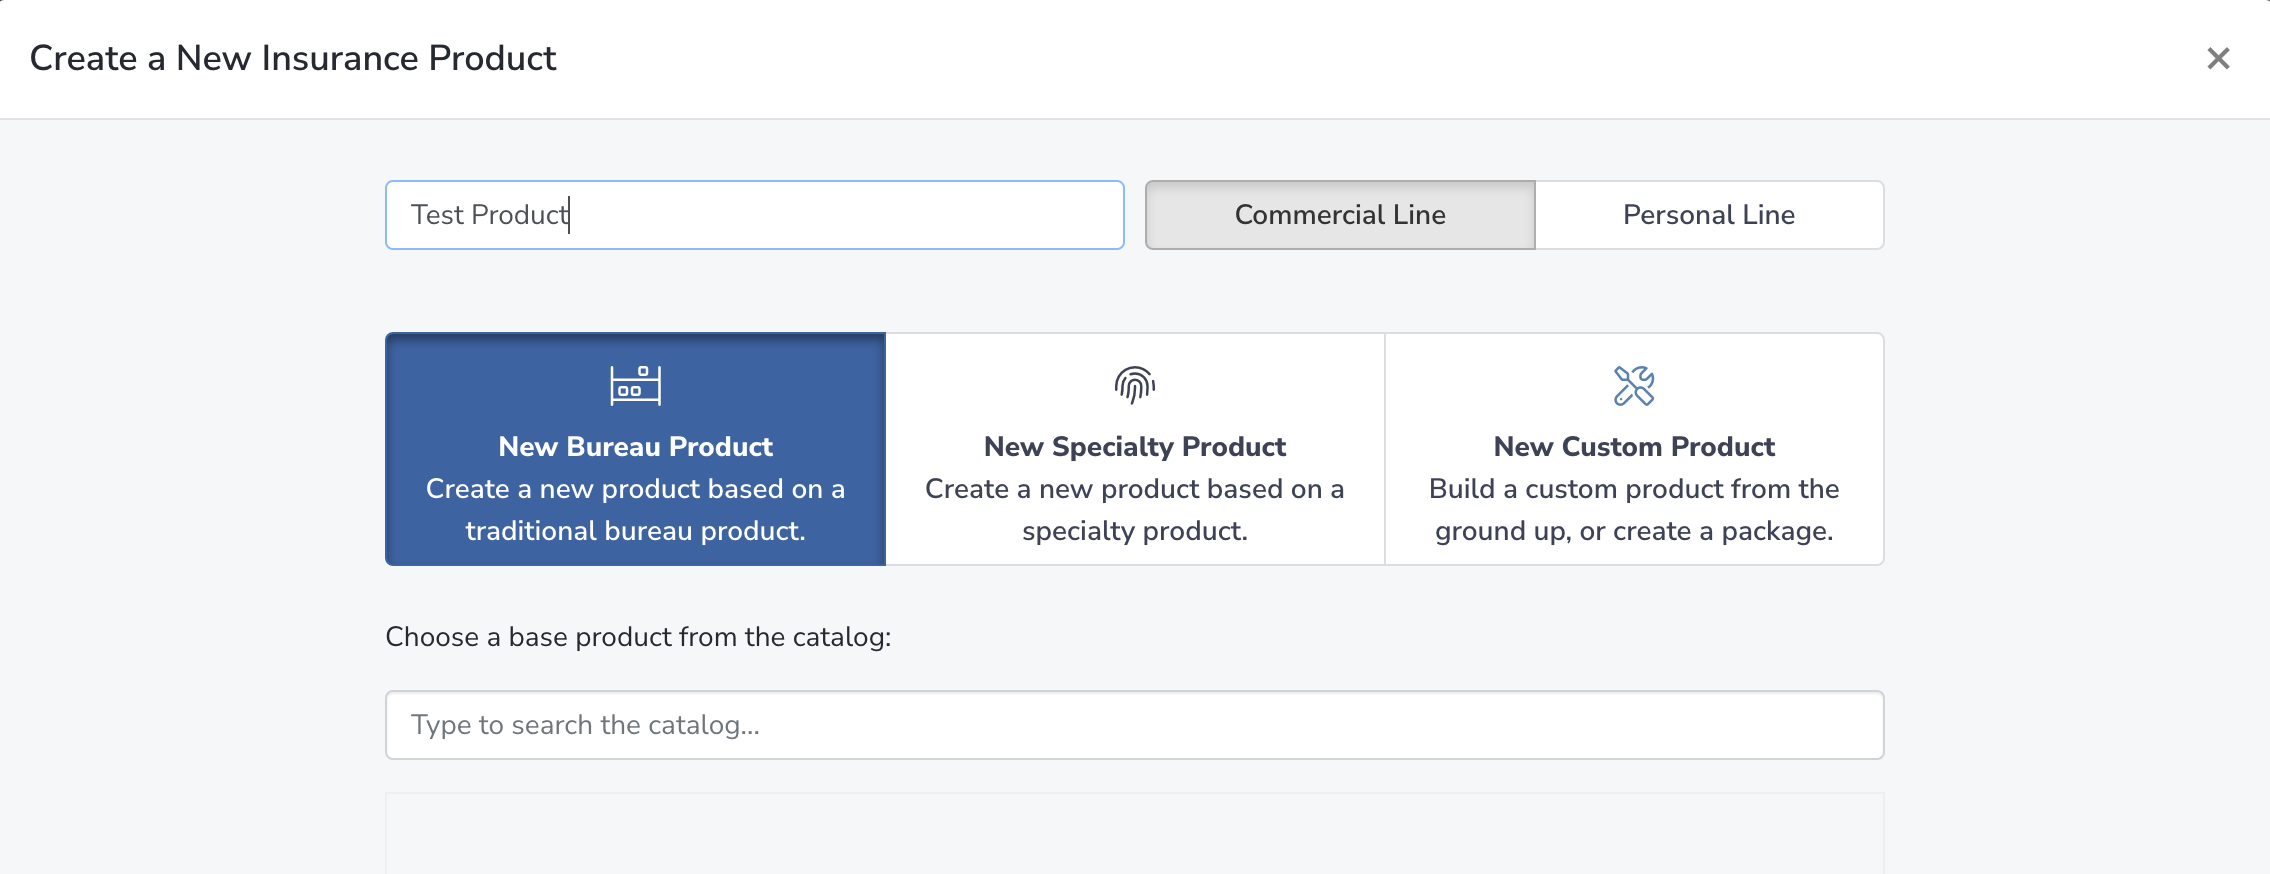Click the 'Create a New Insurance Product' heading
Viewport: 2270px width, 874px height.
[x=293, y=58]
